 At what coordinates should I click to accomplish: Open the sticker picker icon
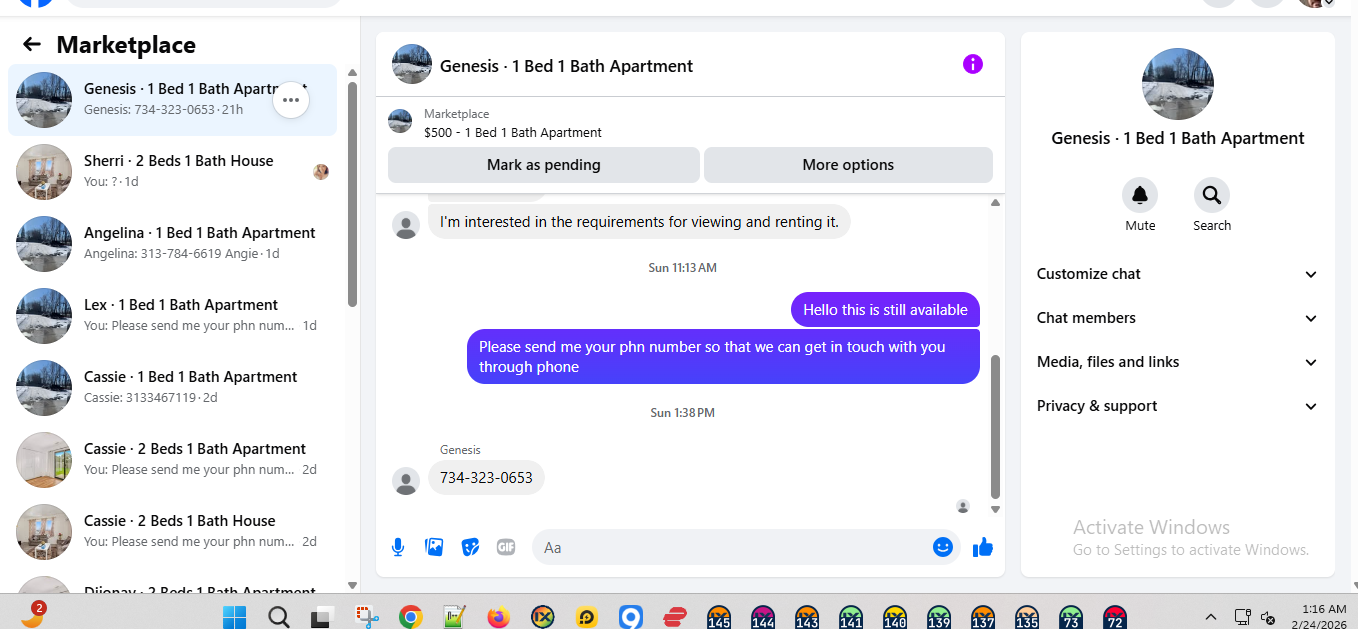[470, 547]
